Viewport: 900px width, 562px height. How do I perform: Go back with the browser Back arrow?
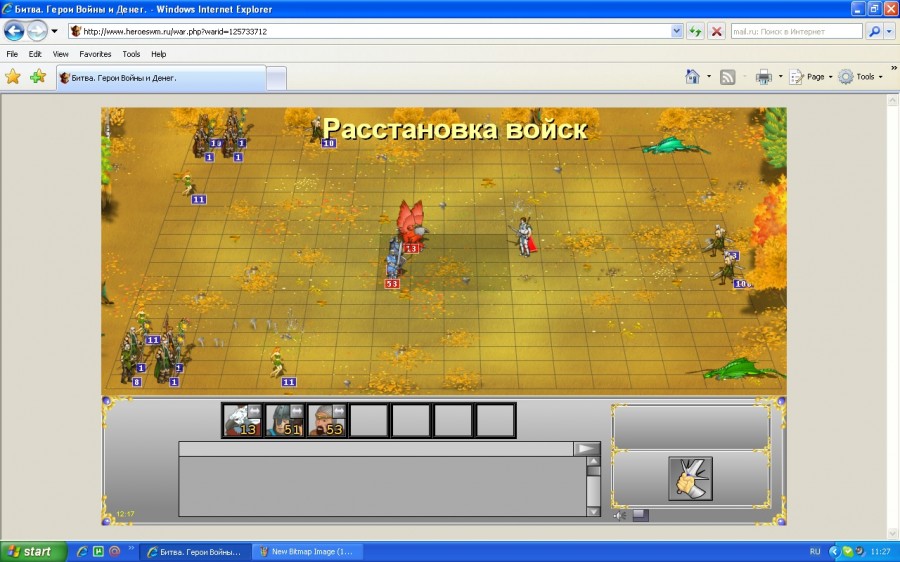(x=14, y=31)
